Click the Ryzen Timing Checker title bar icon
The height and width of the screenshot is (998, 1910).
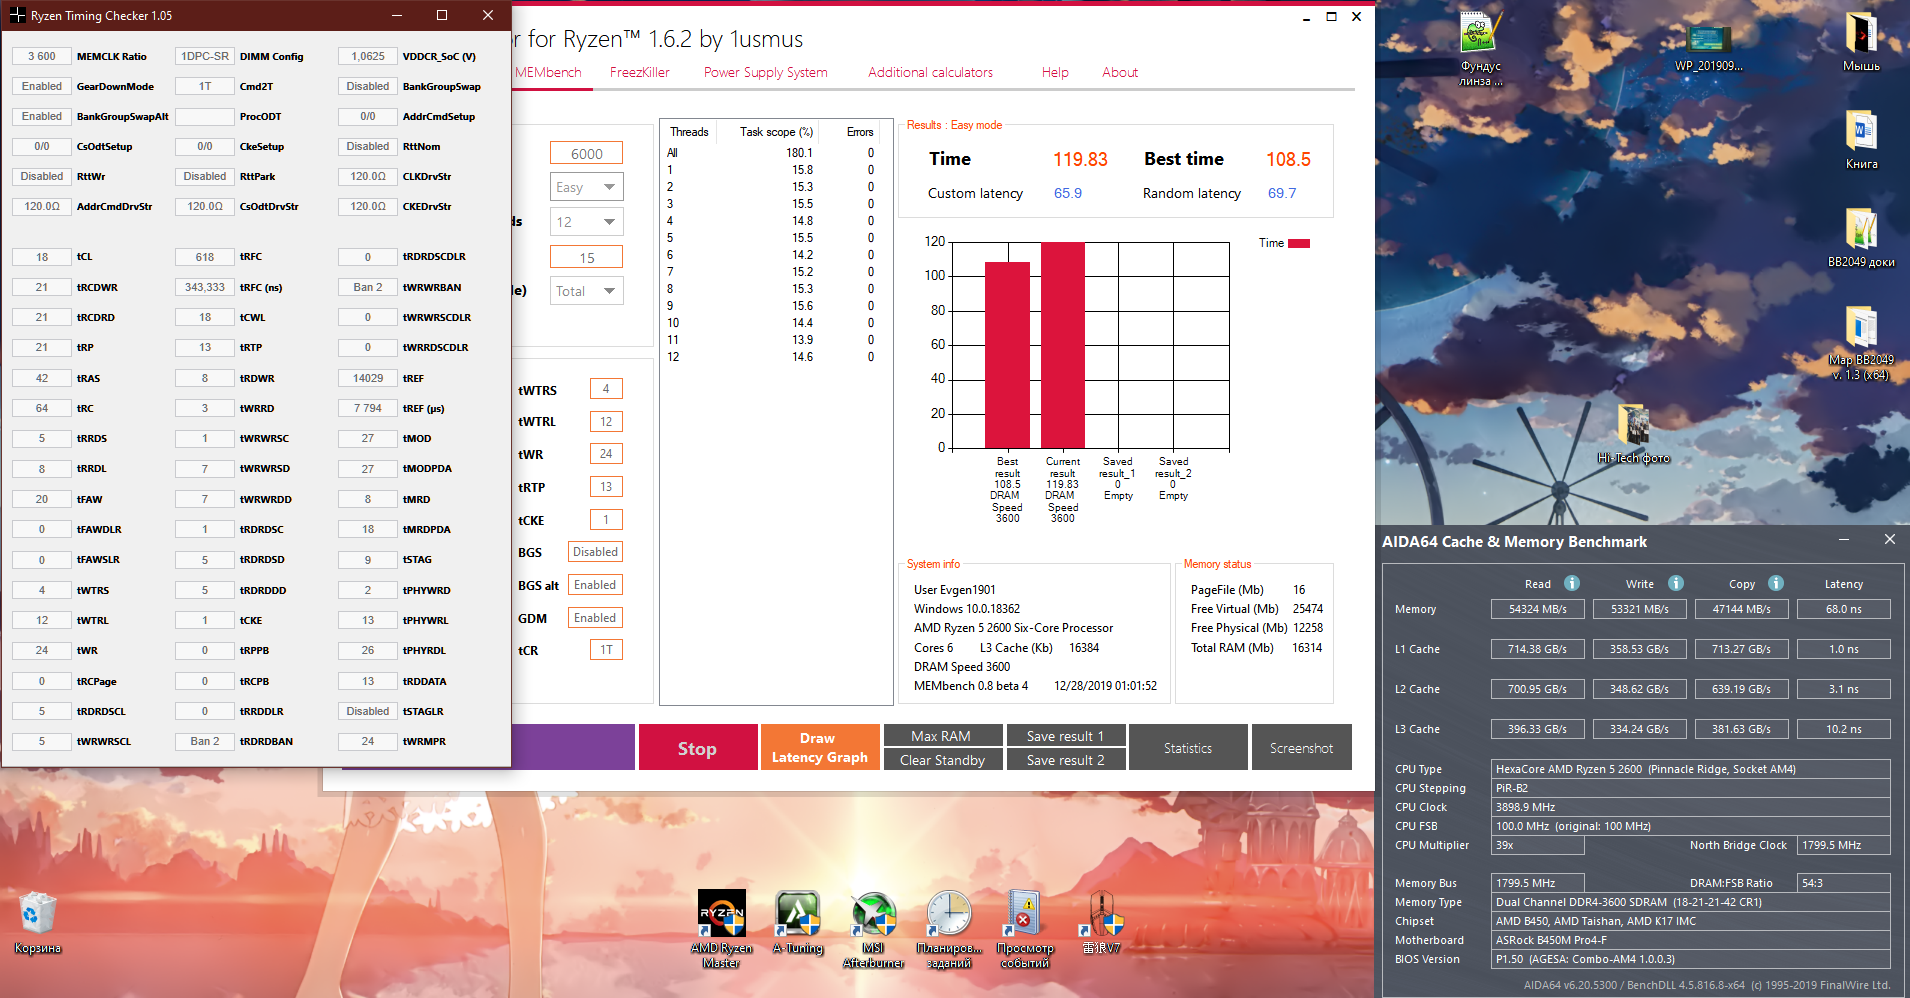pyautogui.click(x=17, y=15)
